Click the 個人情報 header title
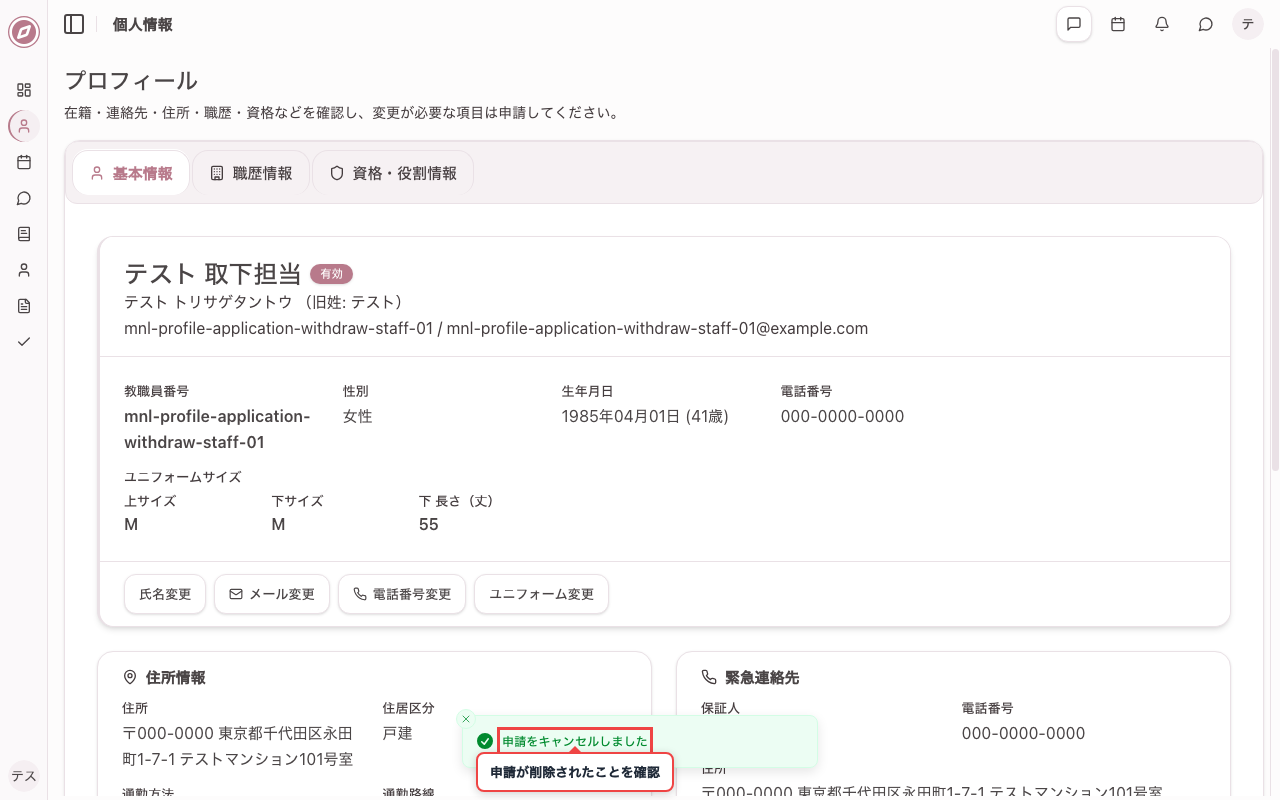The image size is (1280, 800). pyautogui.click(x=143, y=24)
